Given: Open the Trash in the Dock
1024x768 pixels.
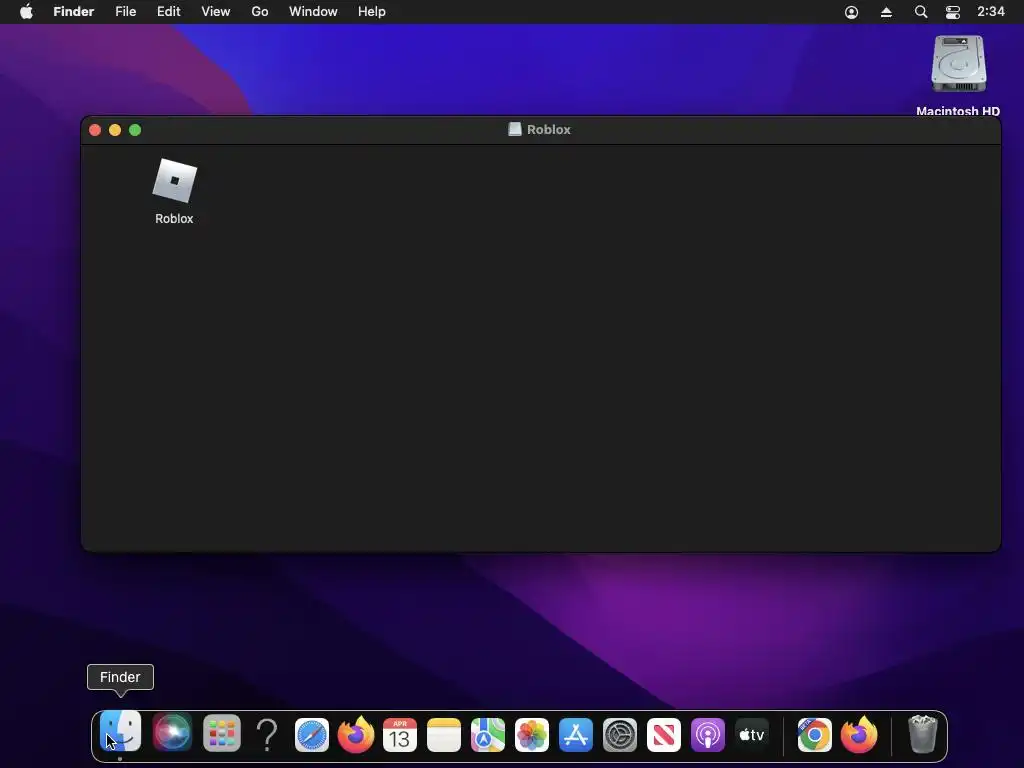Looking at the screenshot, I should (923, 734).
